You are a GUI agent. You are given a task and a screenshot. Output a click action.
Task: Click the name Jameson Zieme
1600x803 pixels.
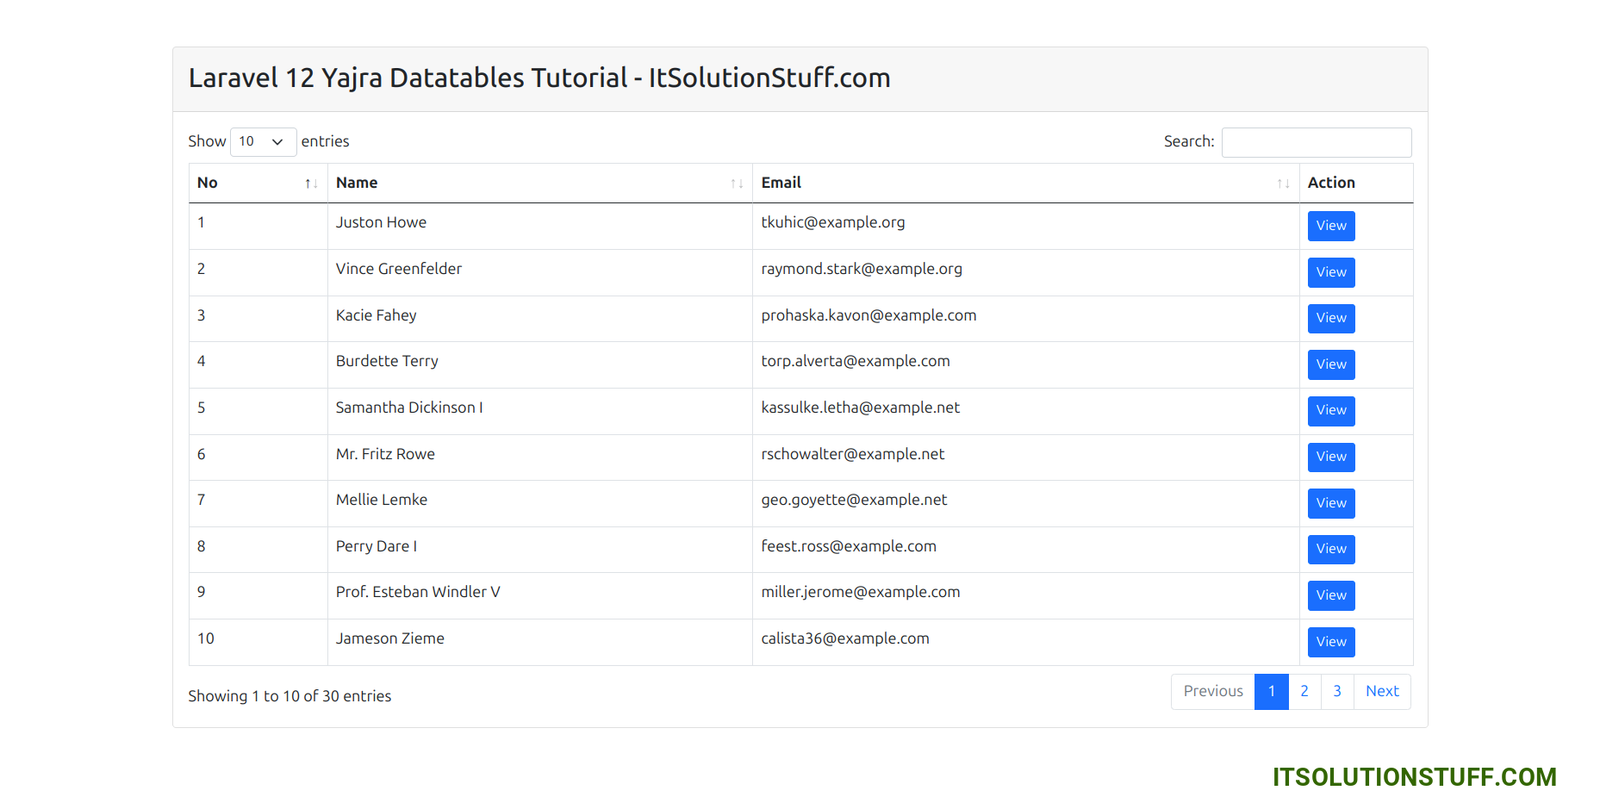pyautogui.click(x=390, y=639)
